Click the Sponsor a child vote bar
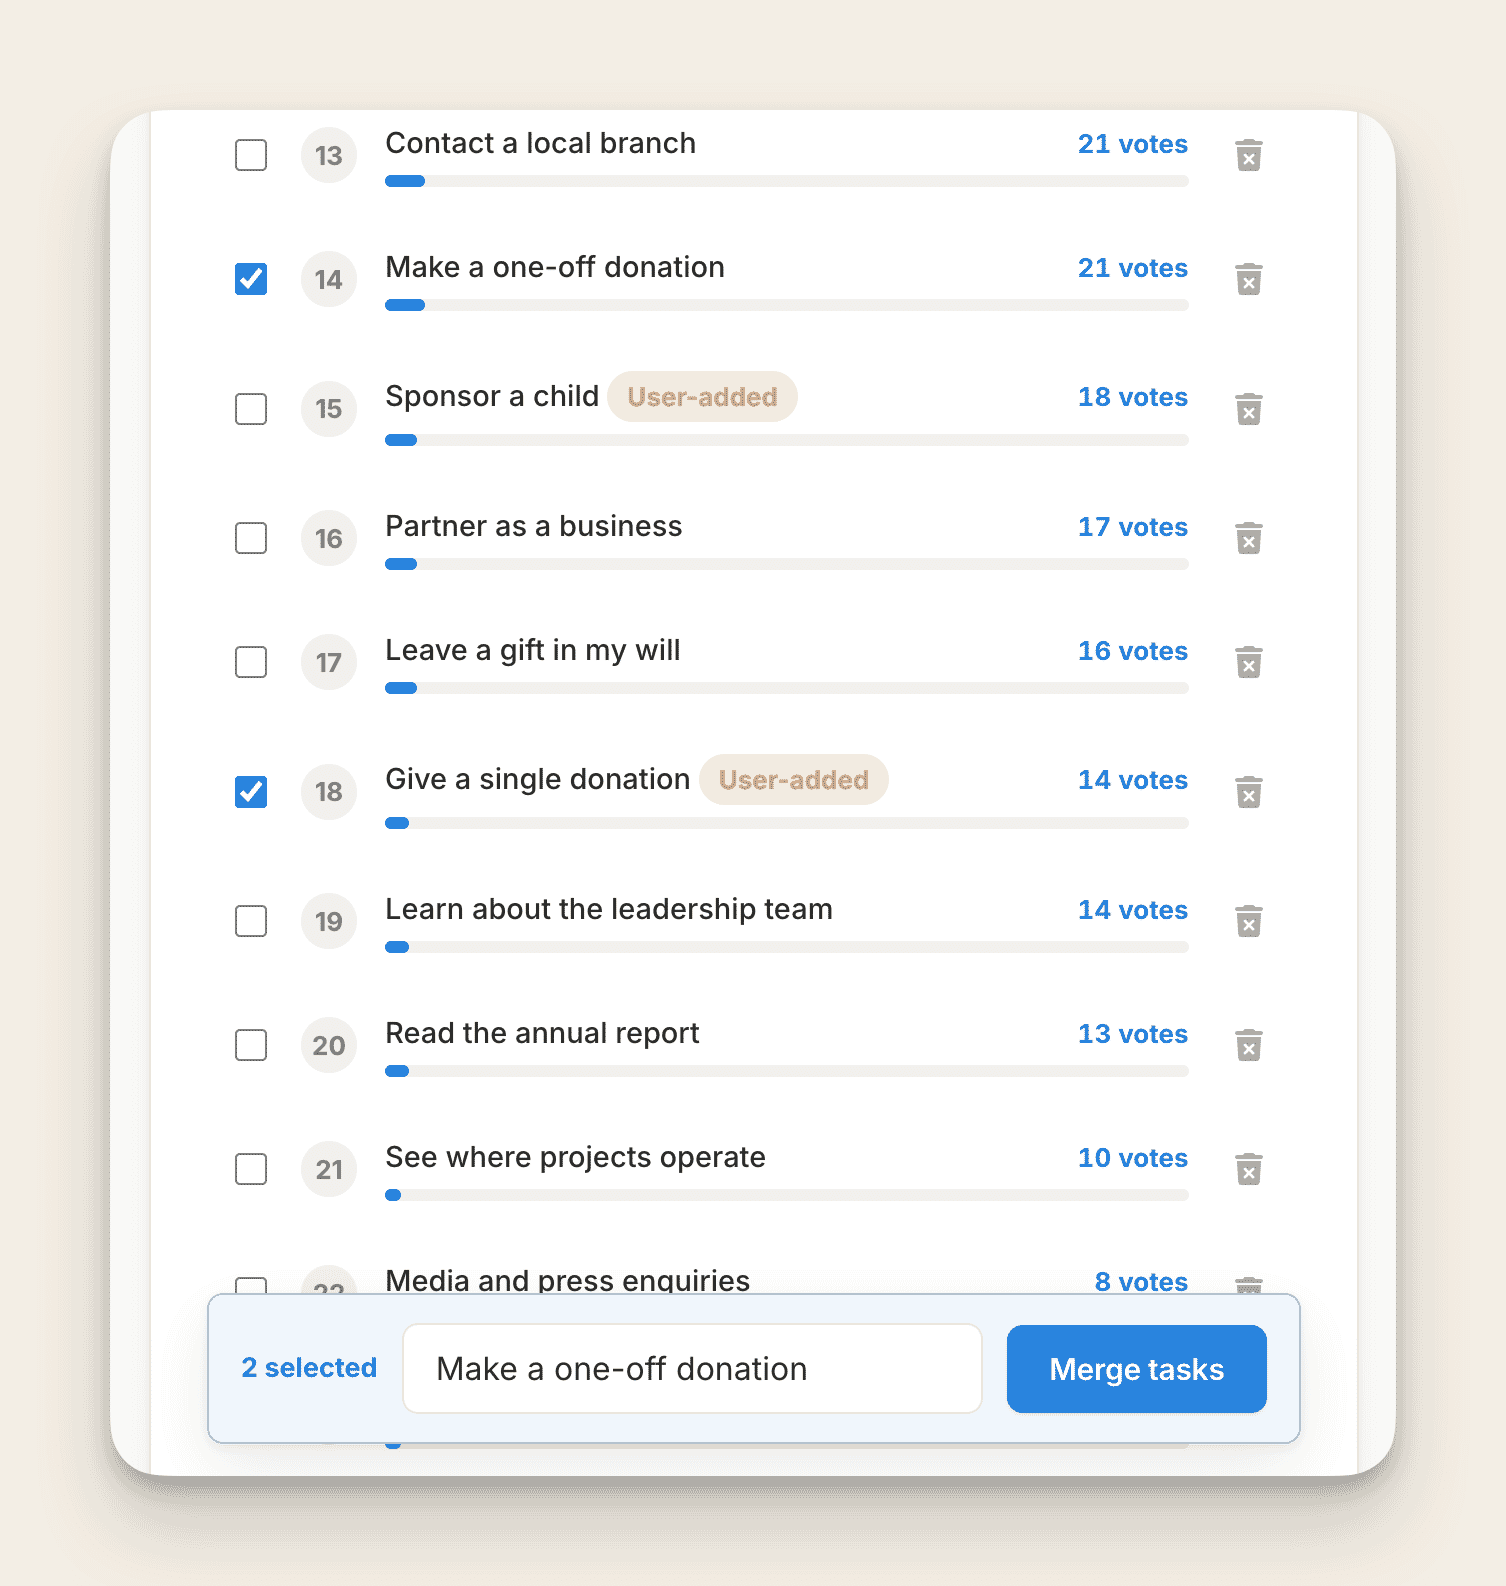This screenshot has width=1506, height=1586. click(x=787, y=440)
